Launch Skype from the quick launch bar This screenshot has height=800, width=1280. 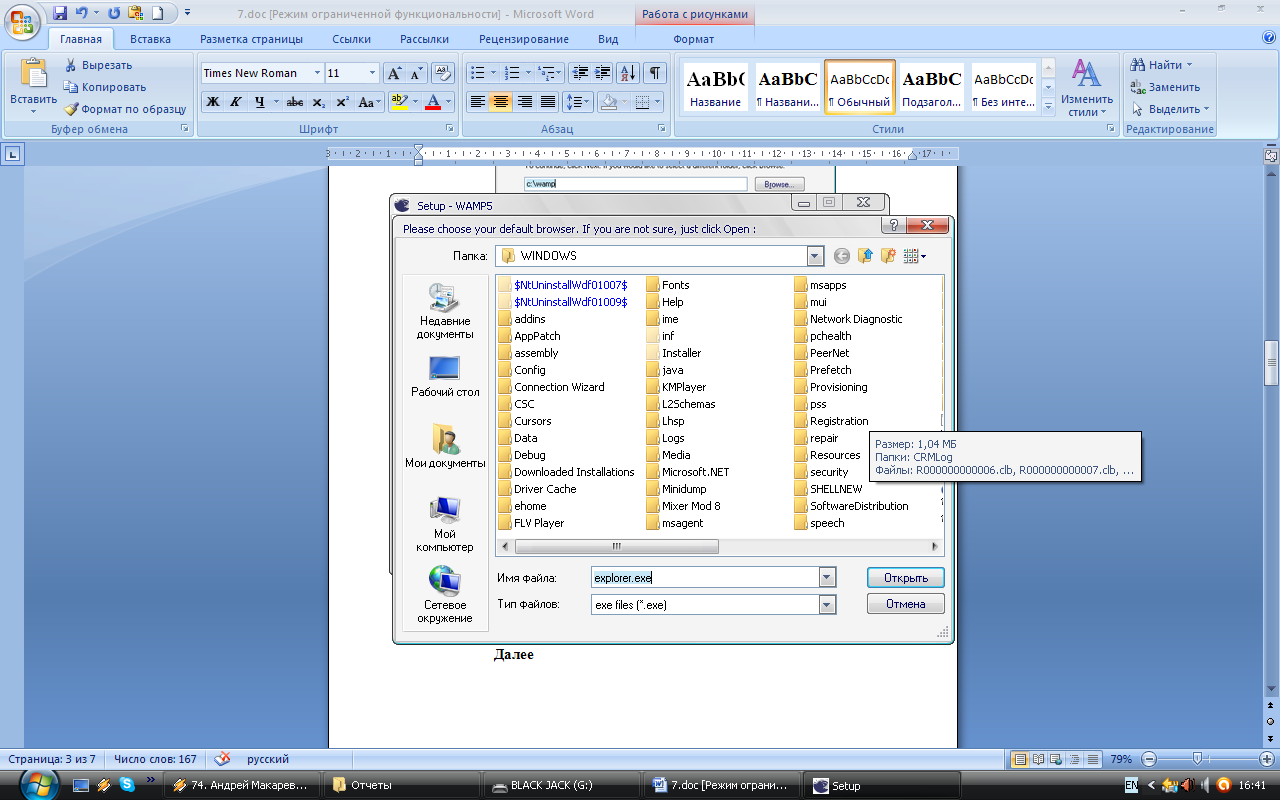(127, 785)
